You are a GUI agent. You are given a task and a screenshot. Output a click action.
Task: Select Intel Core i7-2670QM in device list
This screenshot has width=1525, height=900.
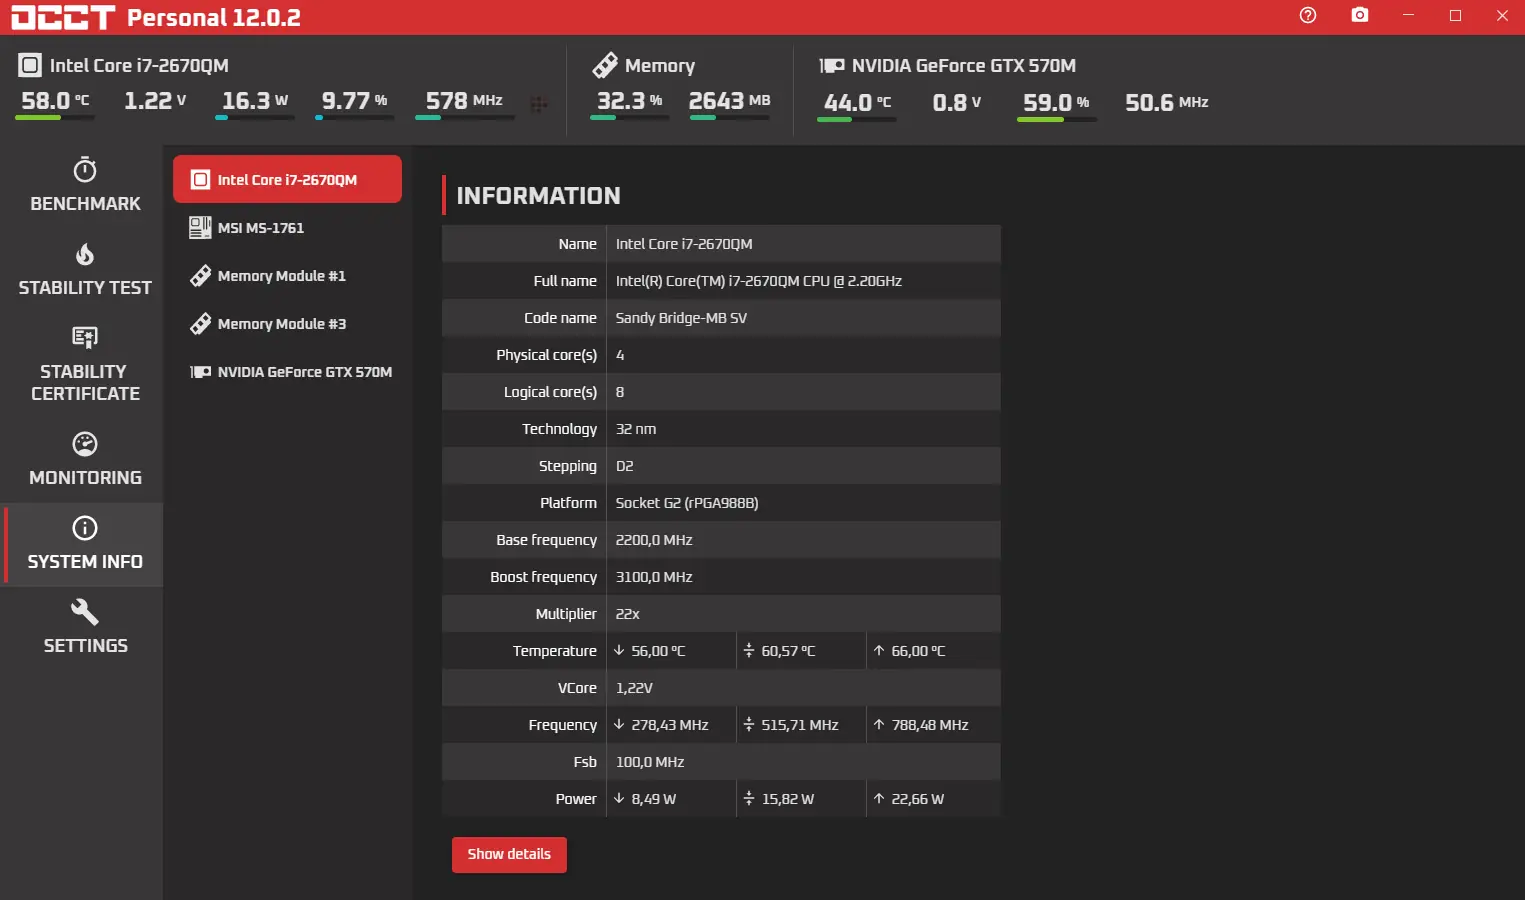coord(287,179)
